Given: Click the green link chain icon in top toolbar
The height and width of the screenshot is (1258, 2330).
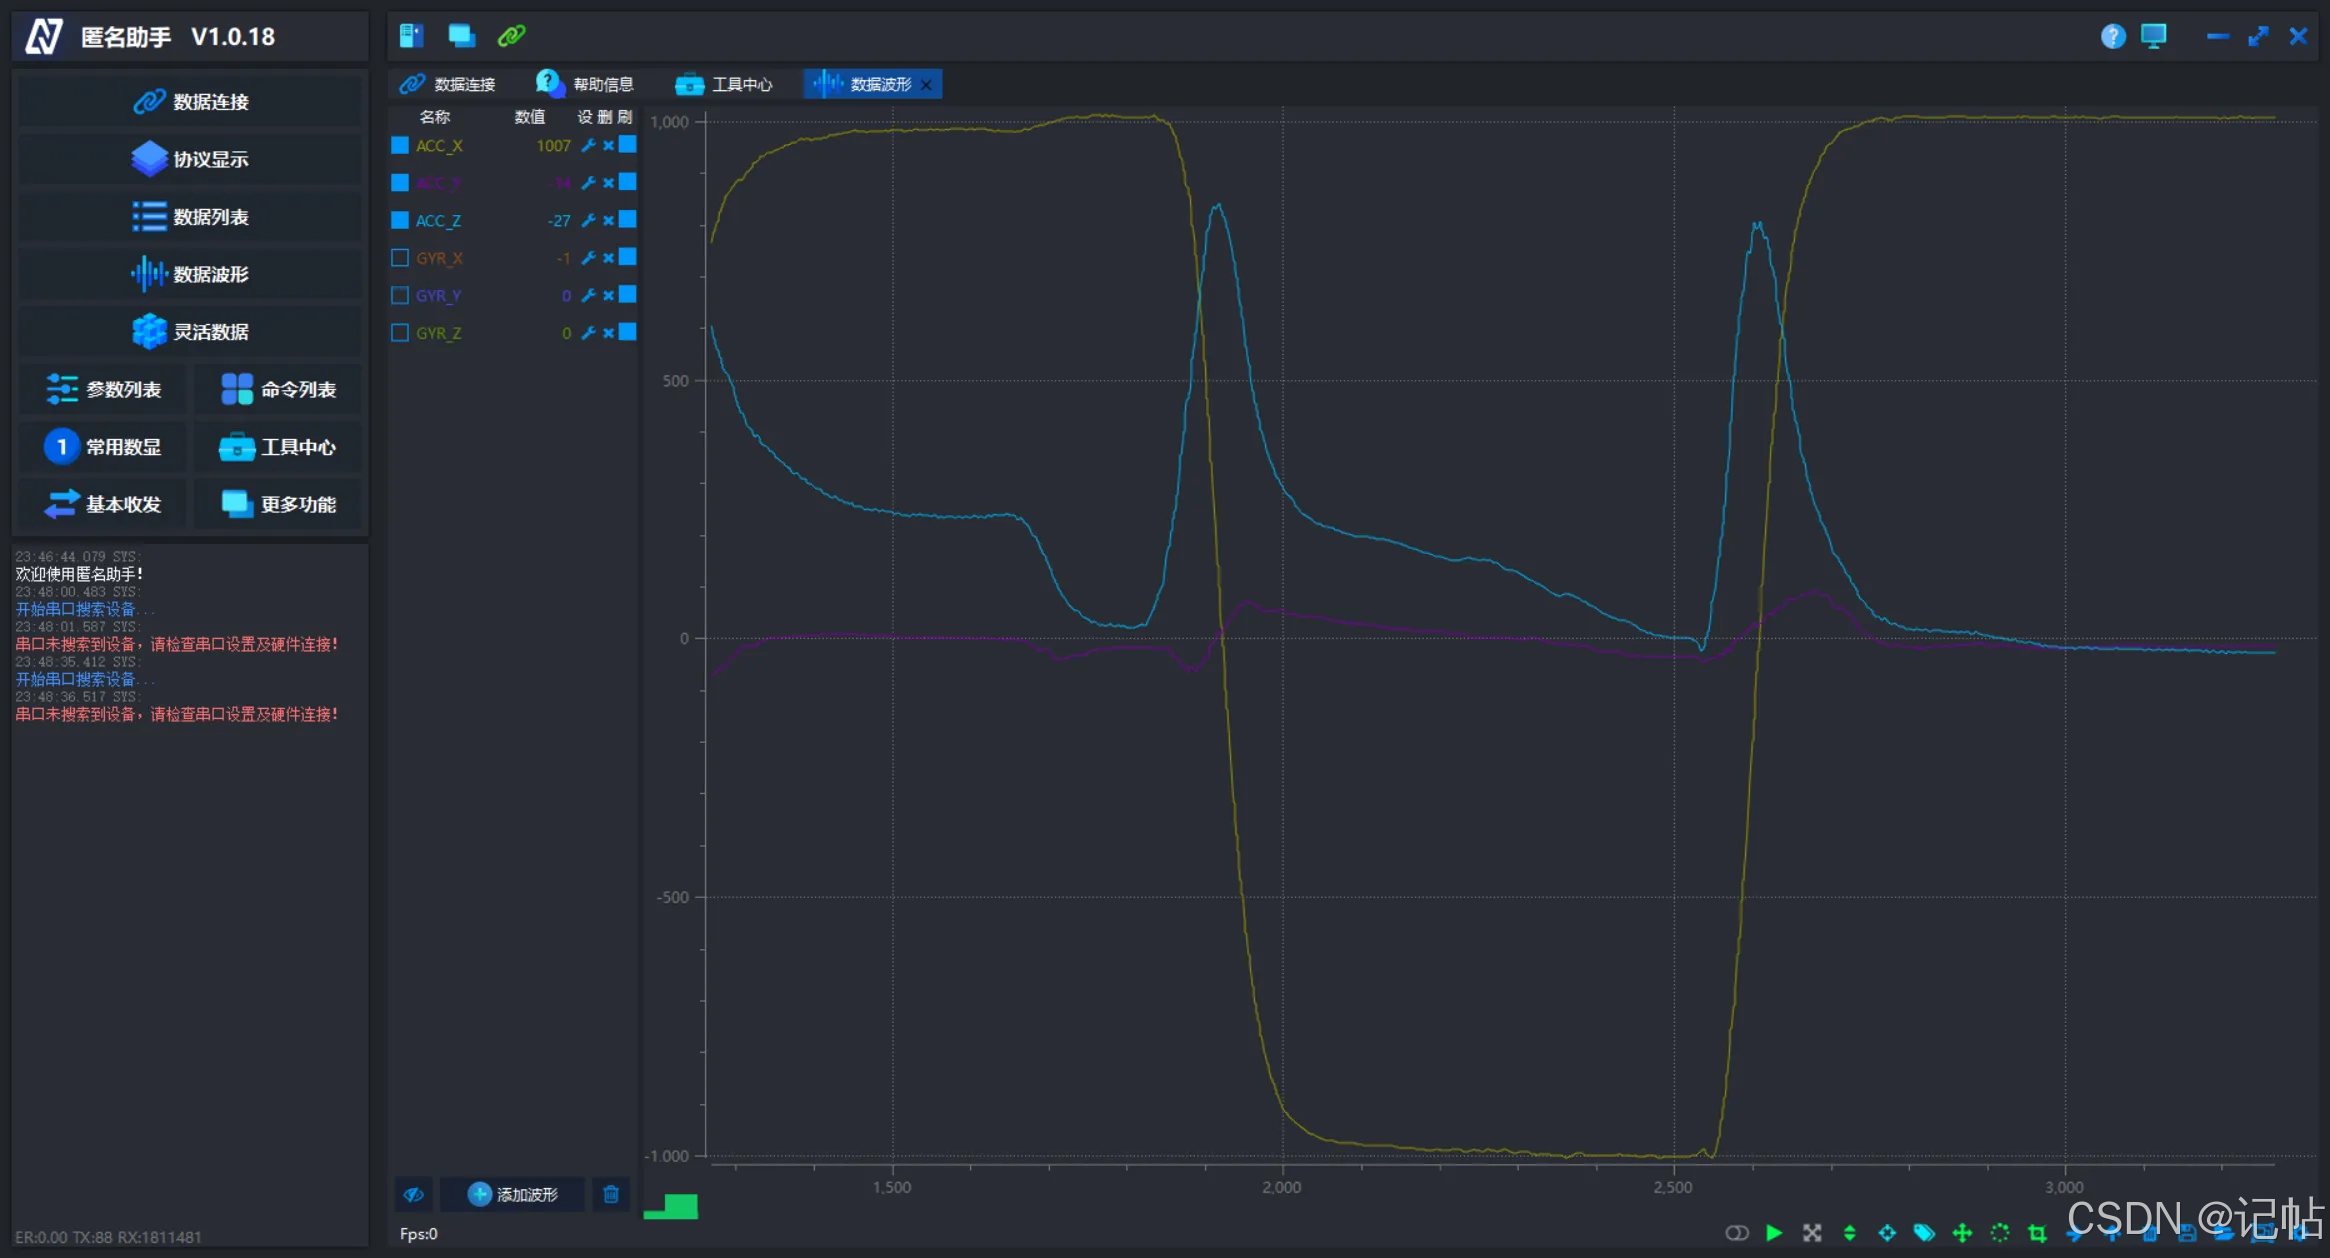Looking at the screenshot, I should (512, 36).
